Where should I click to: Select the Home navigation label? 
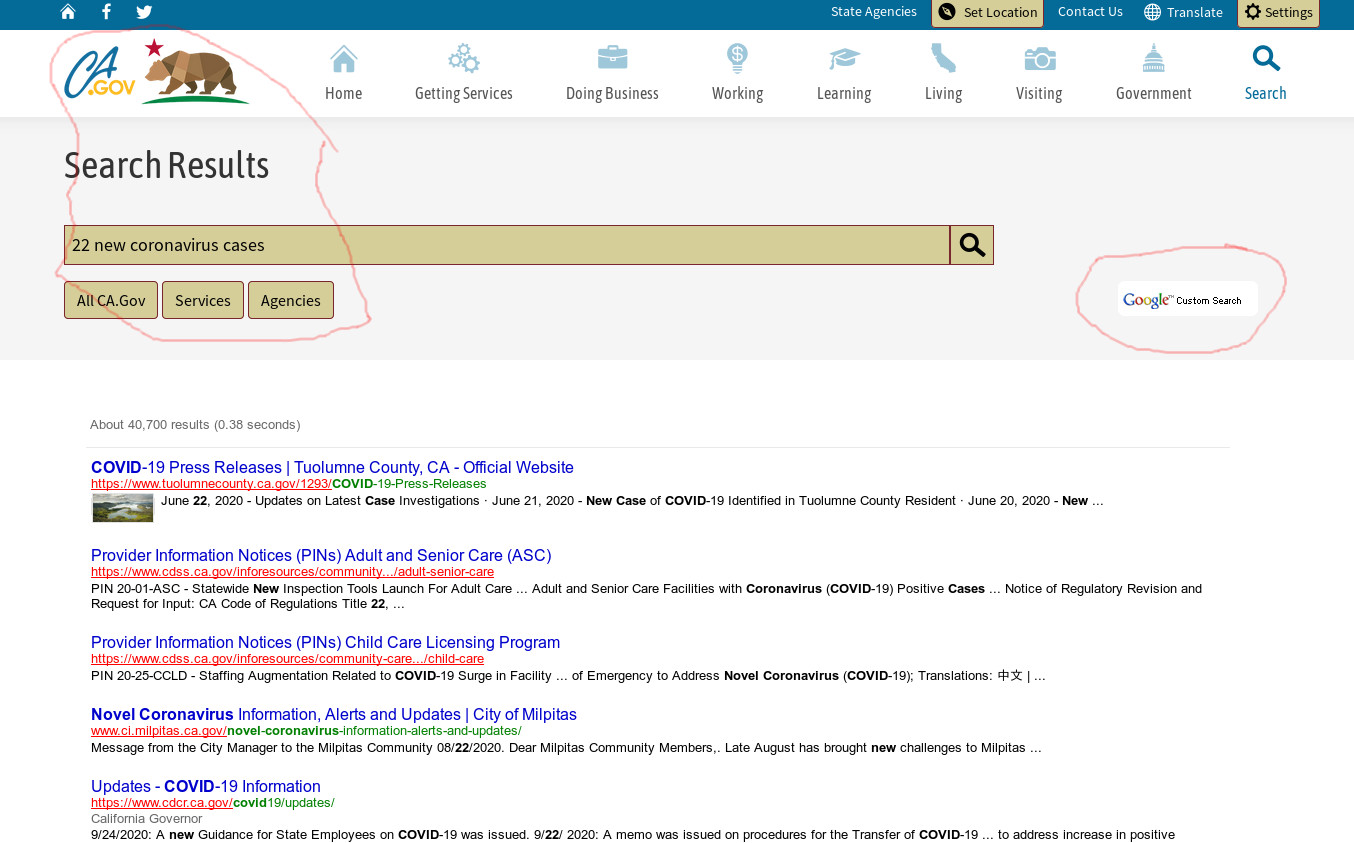(x=343, y=93)
